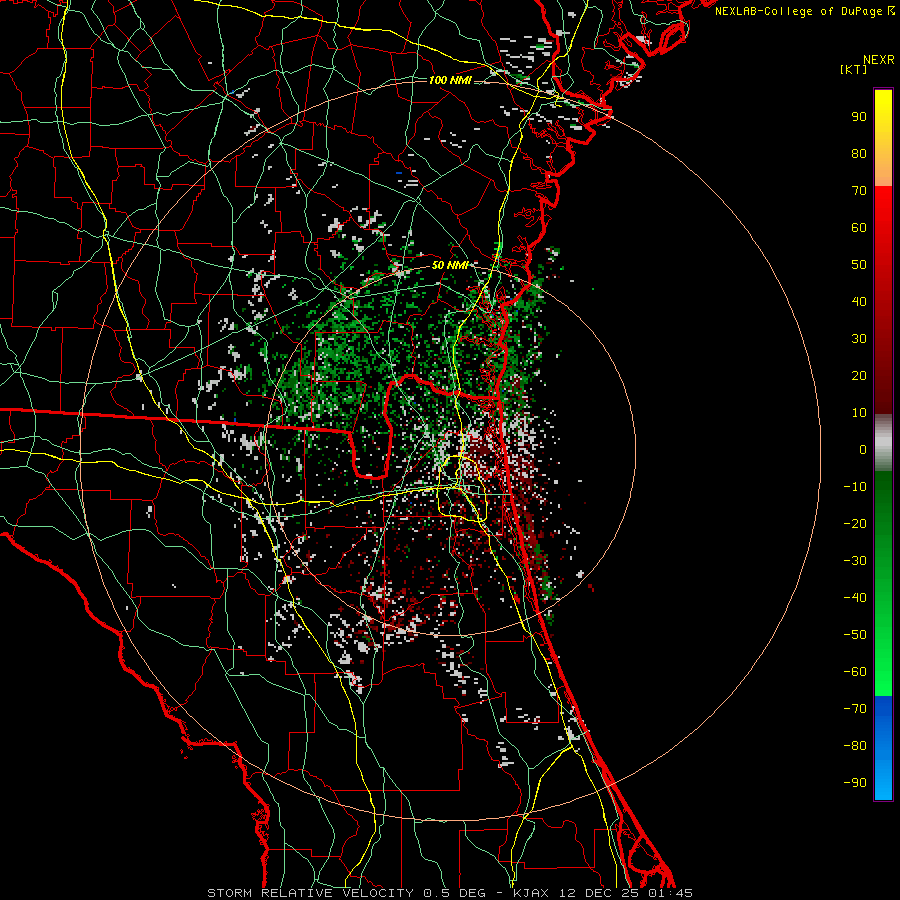The height and width of the screenshot is (900, 900).
Task: Click the -30 knot scale label
Action: [855, 561]
